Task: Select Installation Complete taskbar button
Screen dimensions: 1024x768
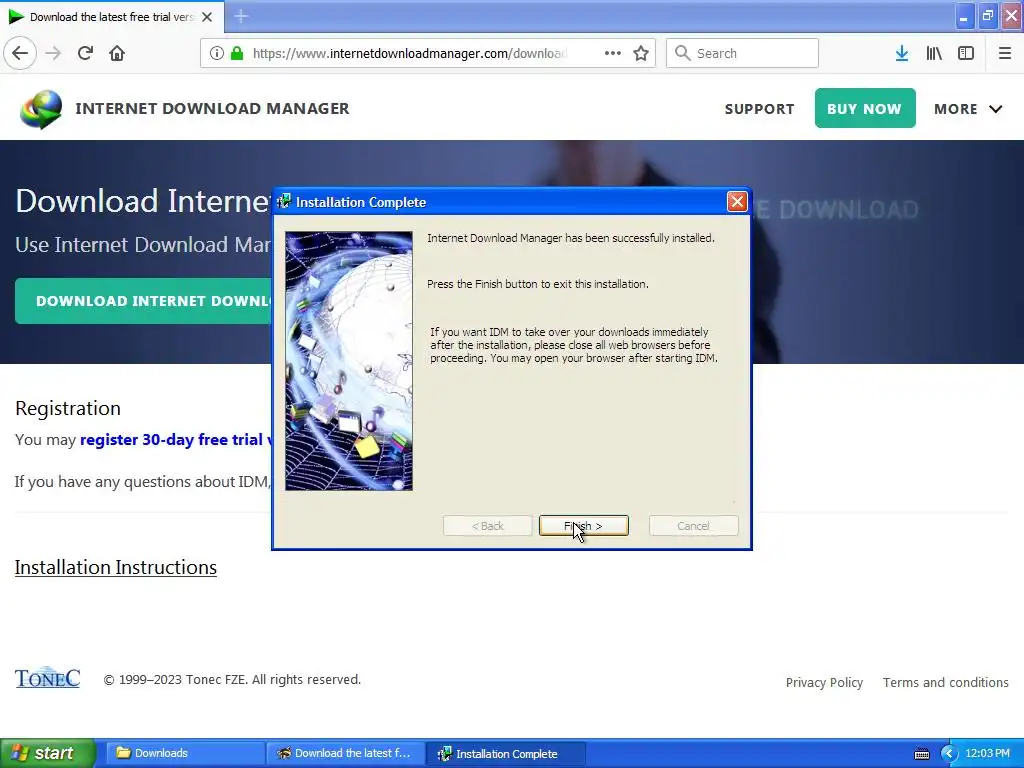Action: [x=505, y=754]
